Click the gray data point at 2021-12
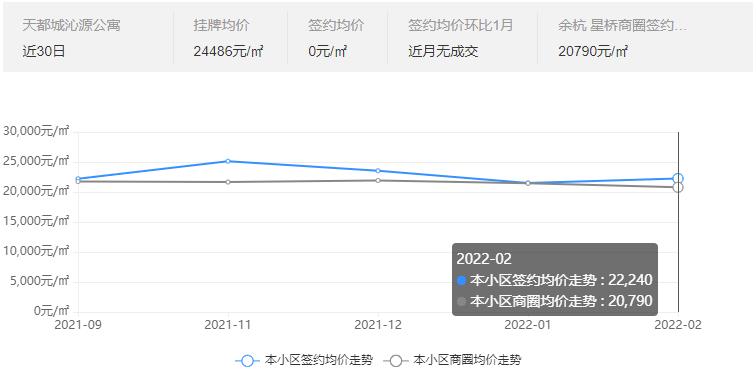 378,181
